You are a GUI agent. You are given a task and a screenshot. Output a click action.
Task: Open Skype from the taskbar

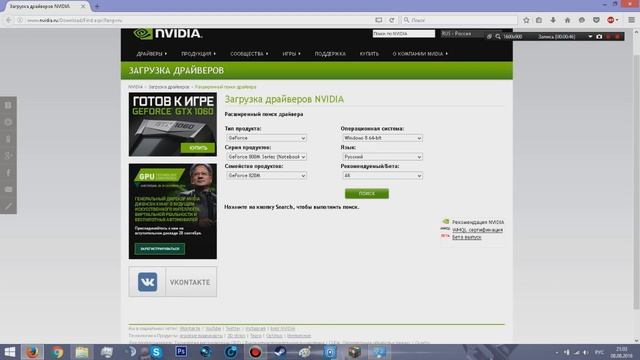click(156, 352)
